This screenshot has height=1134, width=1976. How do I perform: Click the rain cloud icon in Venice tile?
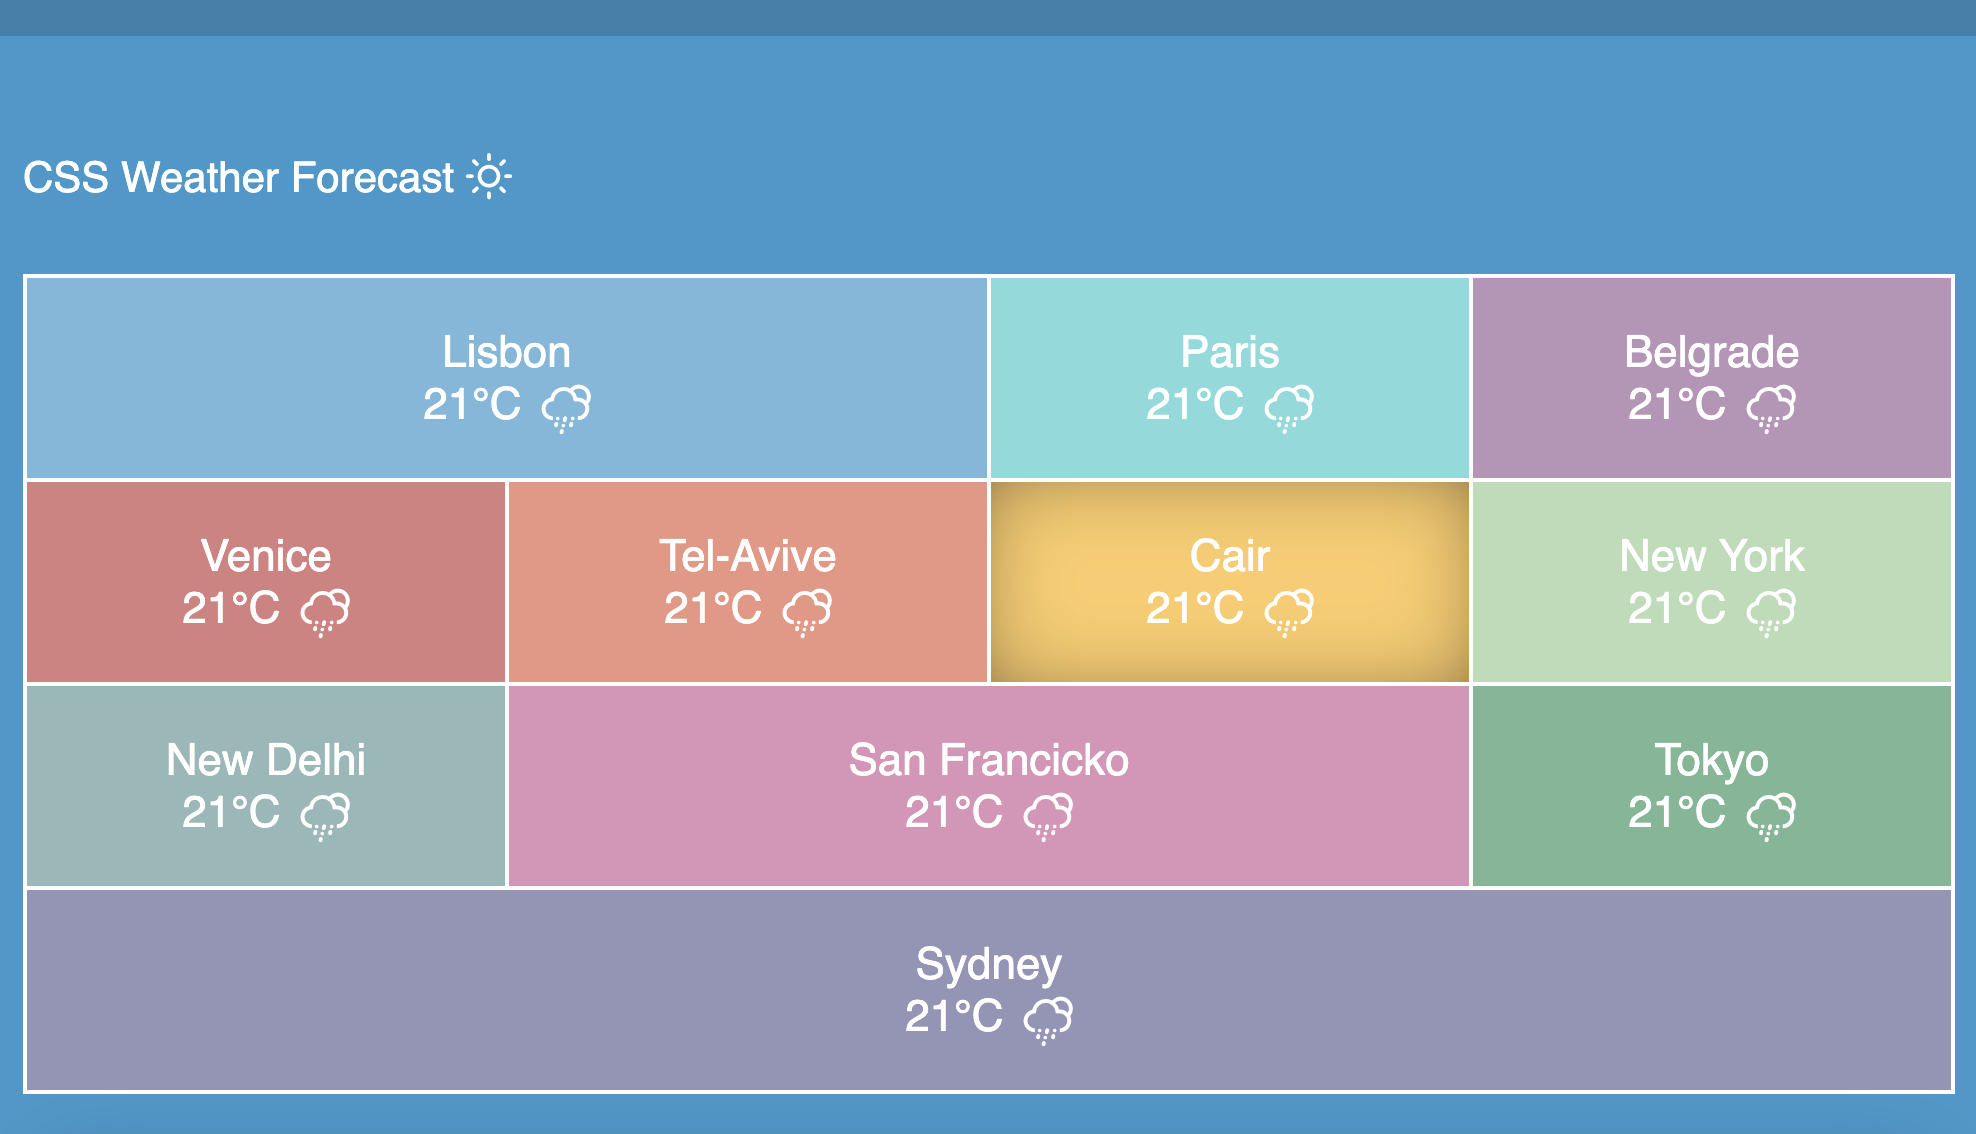click(325, 612)
